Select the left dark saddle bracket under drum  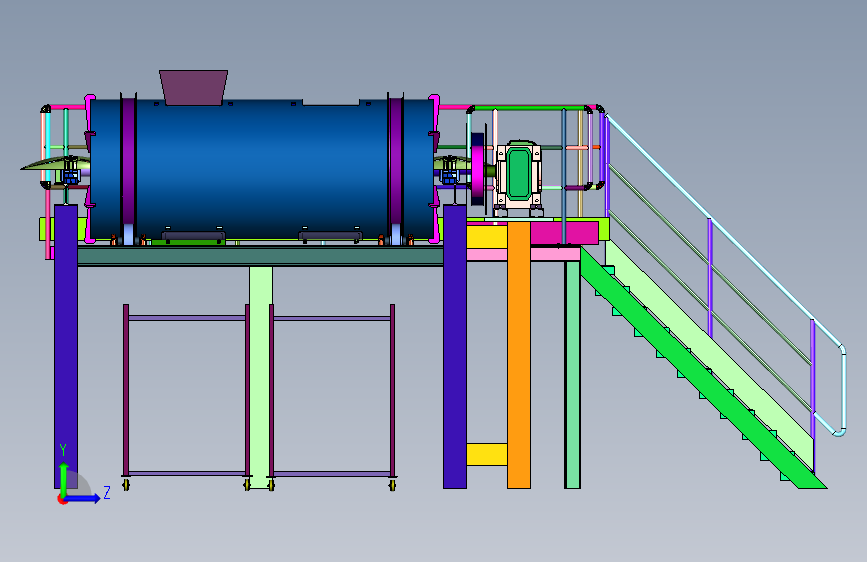pyautogui.click(x=194, y=237)
